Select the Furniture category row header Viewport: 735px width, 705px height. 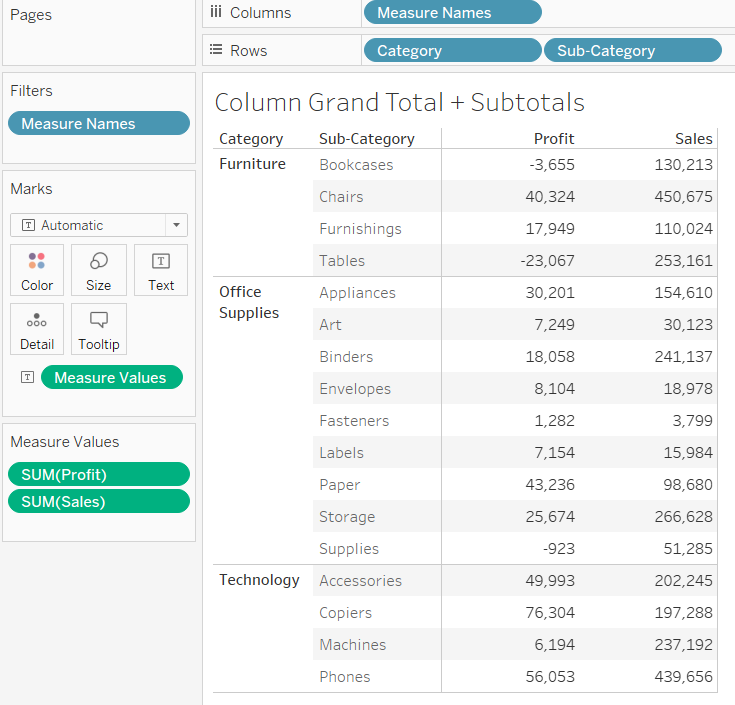pos(253,164)
